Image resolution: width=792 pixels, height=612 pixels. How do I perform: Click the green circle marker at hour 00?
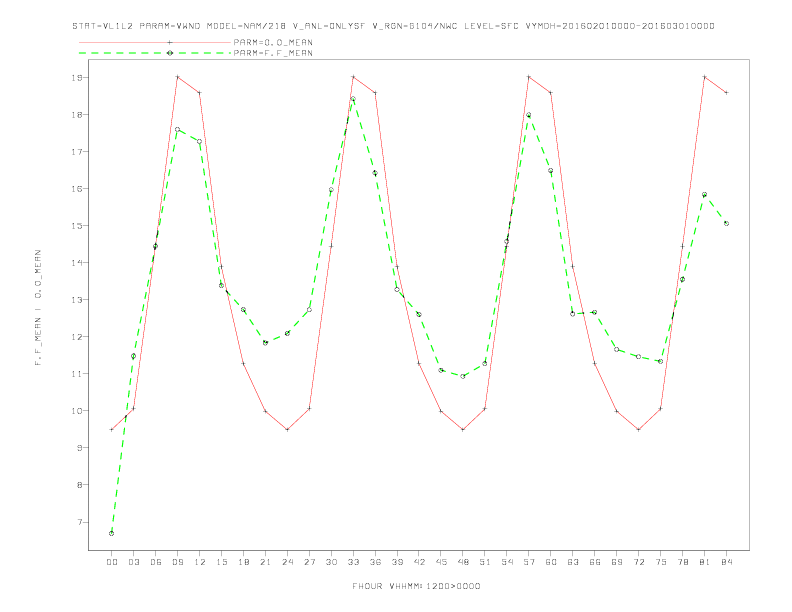[x=112, y=533]
